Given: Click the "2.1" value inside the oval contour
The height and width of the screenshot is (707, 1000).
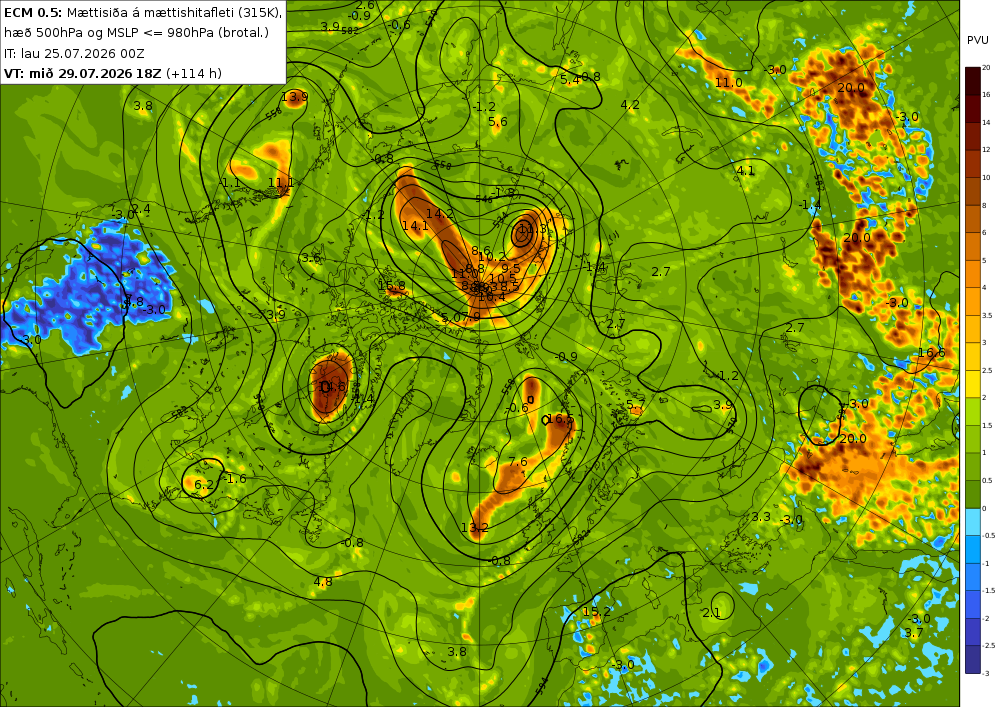Looking at the screenshot, I should [711, 613].
